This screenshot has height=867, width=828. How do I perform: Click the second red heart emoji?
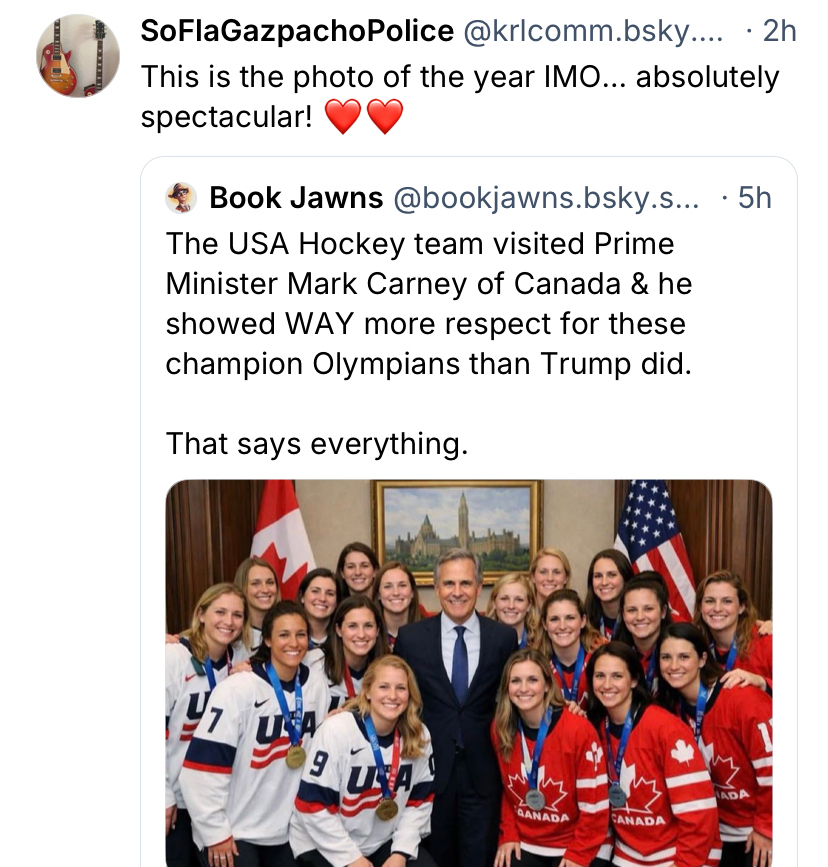[385, 118]
